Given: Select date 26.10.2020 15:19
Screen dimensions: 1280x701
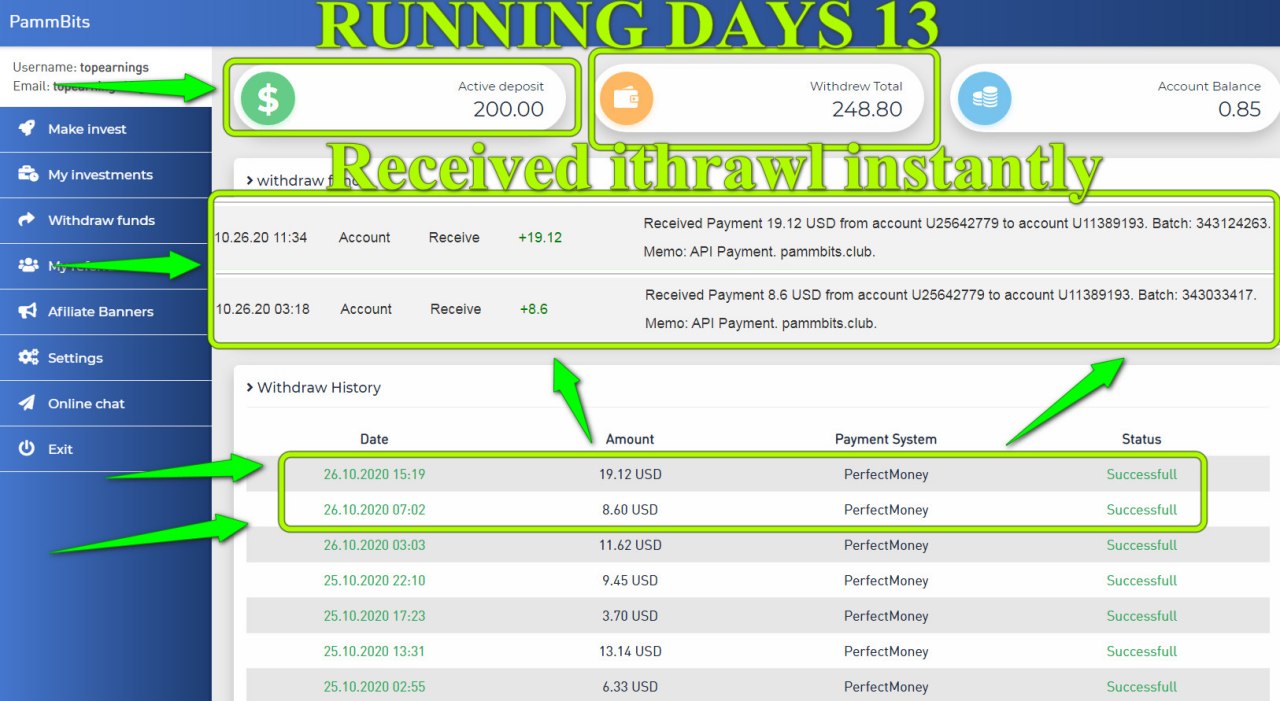Looking at the screenshot, I should tap(374, 474).
